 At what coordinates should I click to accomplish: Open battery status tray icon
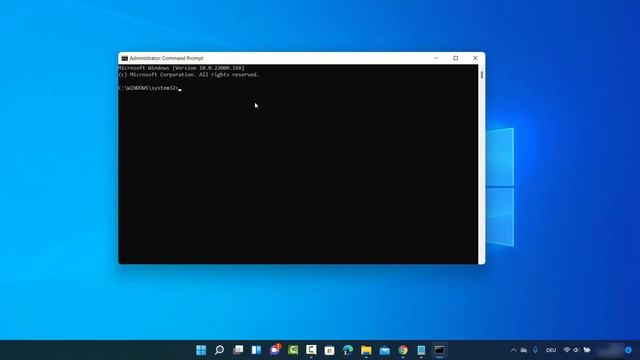(587, 350)
